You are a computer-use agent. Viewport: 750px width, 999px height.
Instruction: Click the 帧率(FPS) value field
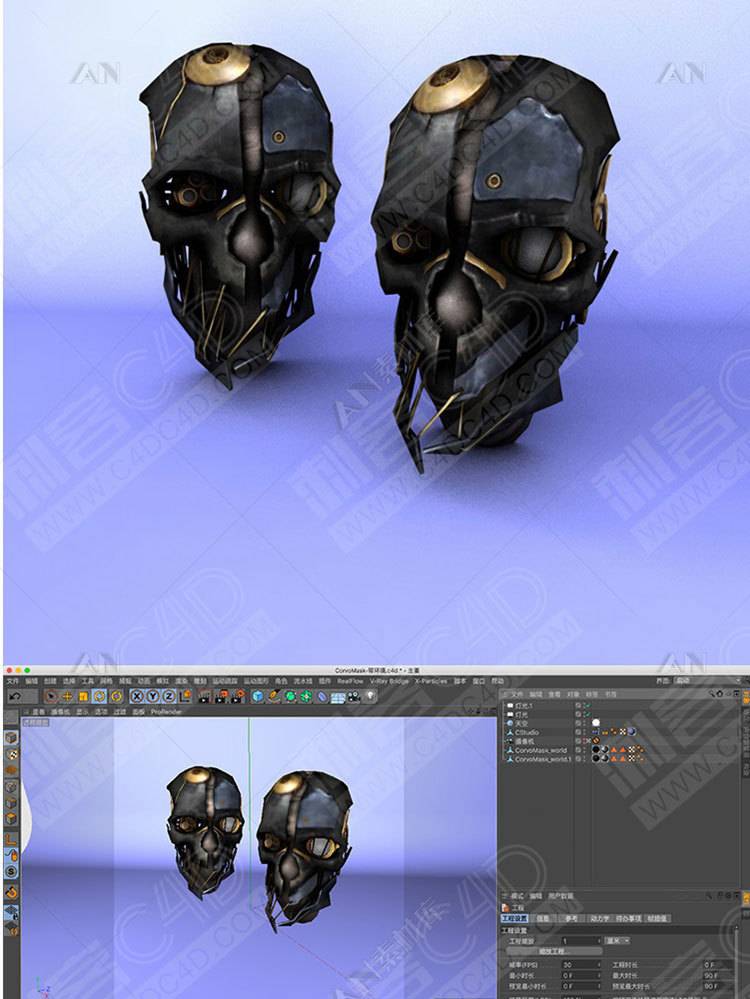581,965
